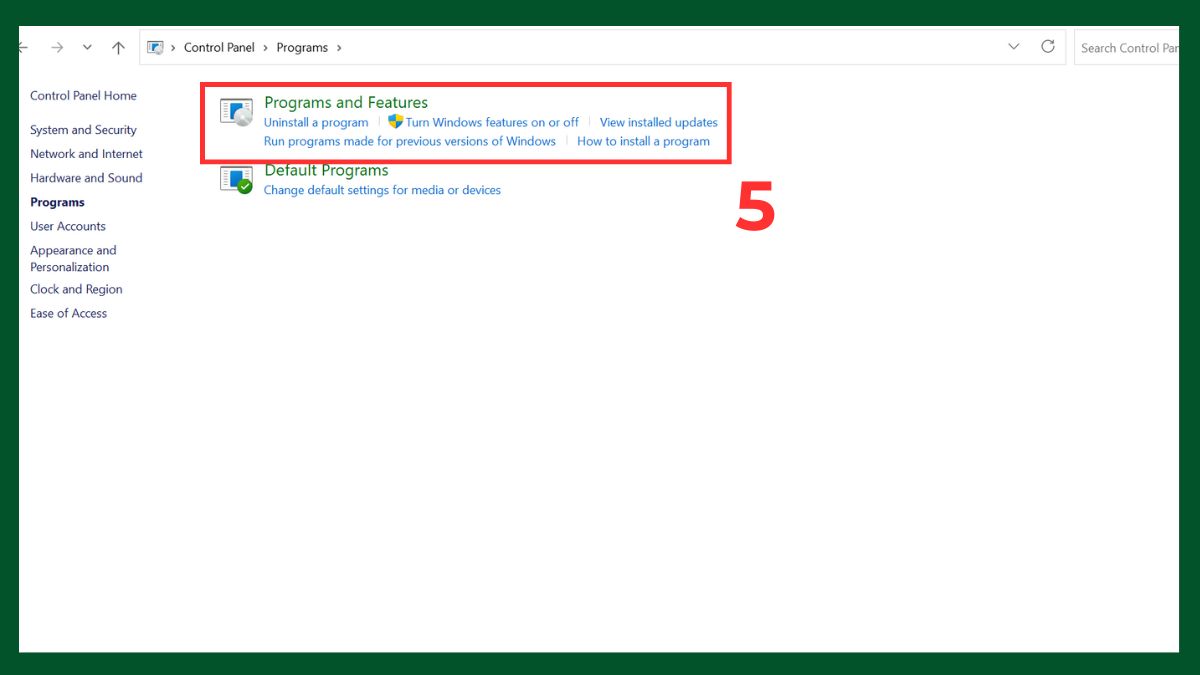Select Programs in the left sidebar
The height and width of the screenshot is (675, 1200).
pos(57,202)
